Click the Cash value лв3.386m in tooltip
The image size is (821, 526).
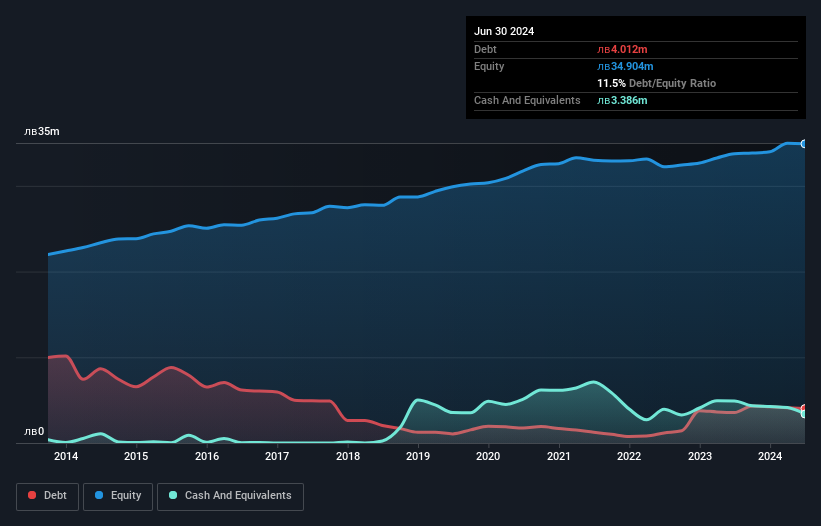pyautogui.click(x=622, y=100)
